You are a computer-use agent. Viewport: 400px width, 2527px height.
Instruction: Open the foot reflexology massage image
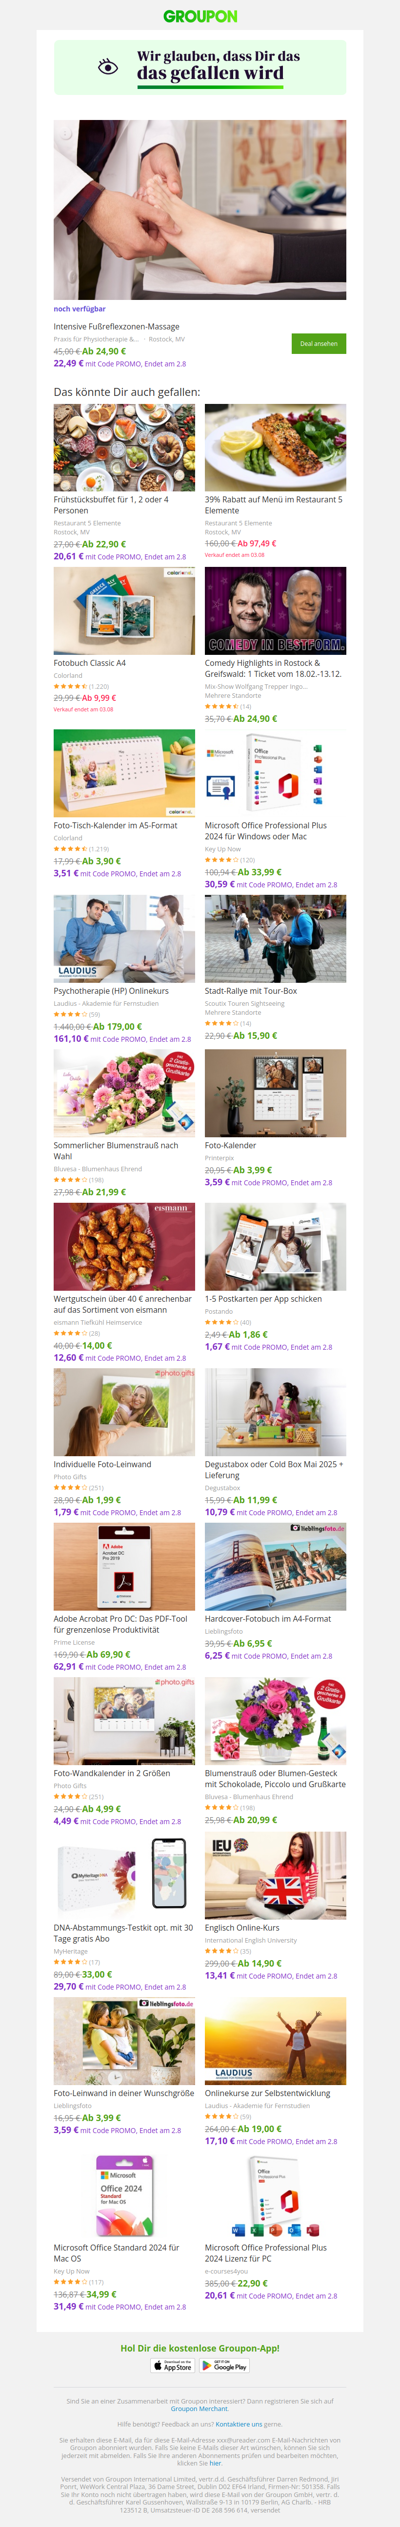point(200,210)
